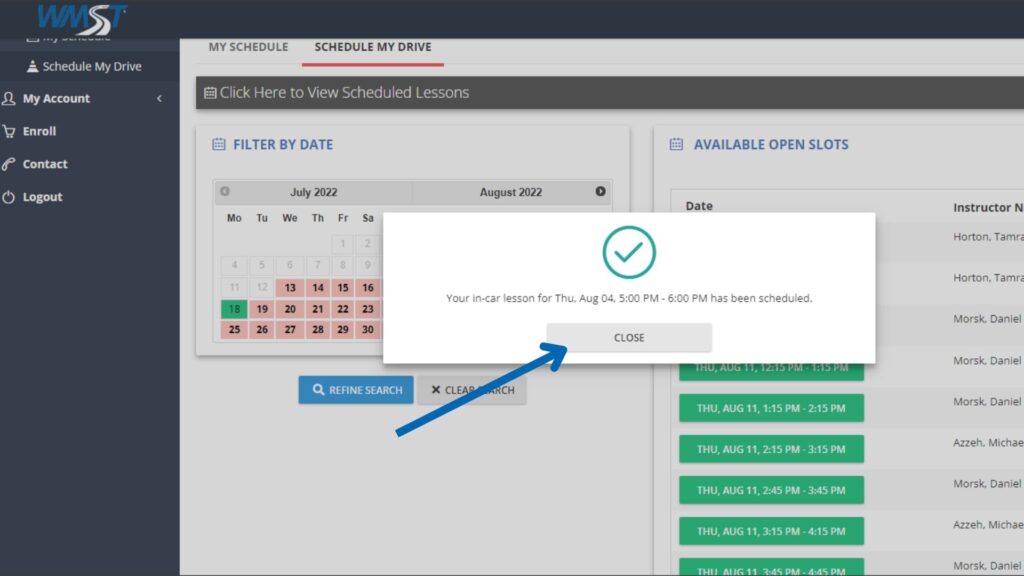Click the CLOSE button in the confirmation dialog

tap(629, 338)
